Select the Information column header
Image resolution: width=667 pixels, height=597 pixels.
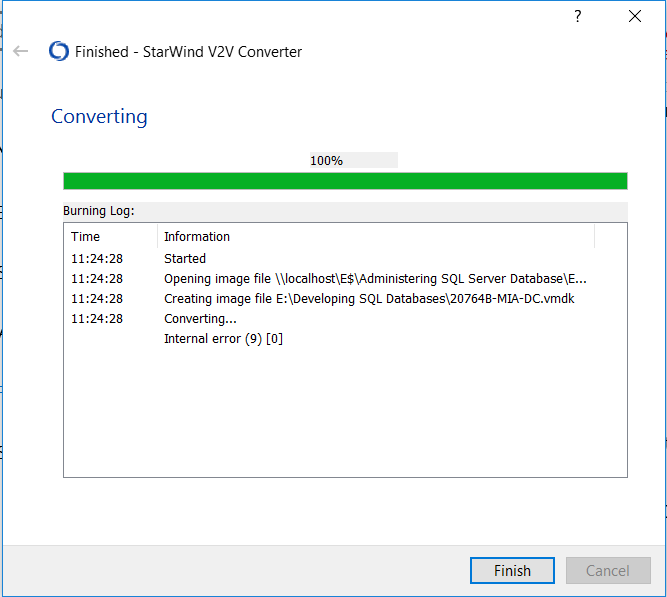pos(376,236)
